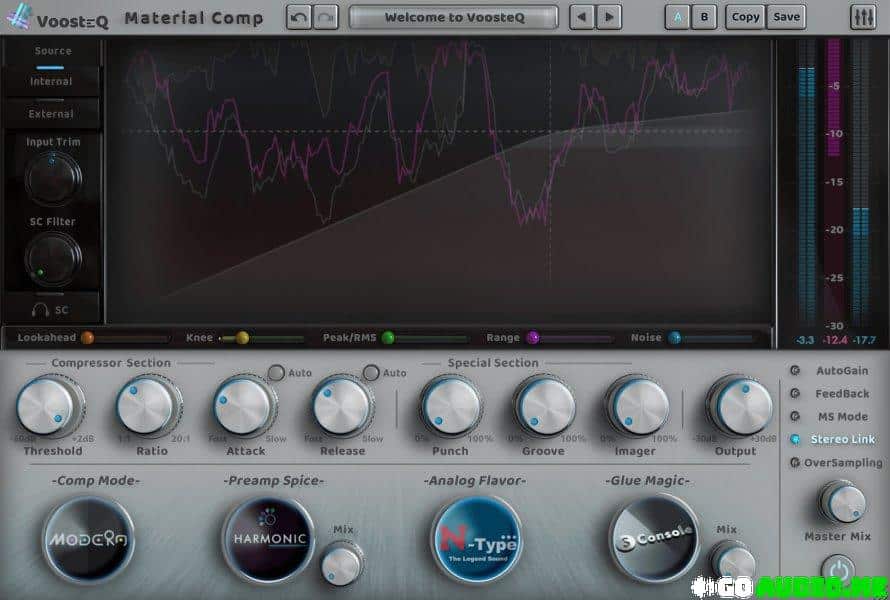The width and height of the screenshot is (890, 600).
Task: Click the purple Range slider handle
Action: click(x=532, y=338)
